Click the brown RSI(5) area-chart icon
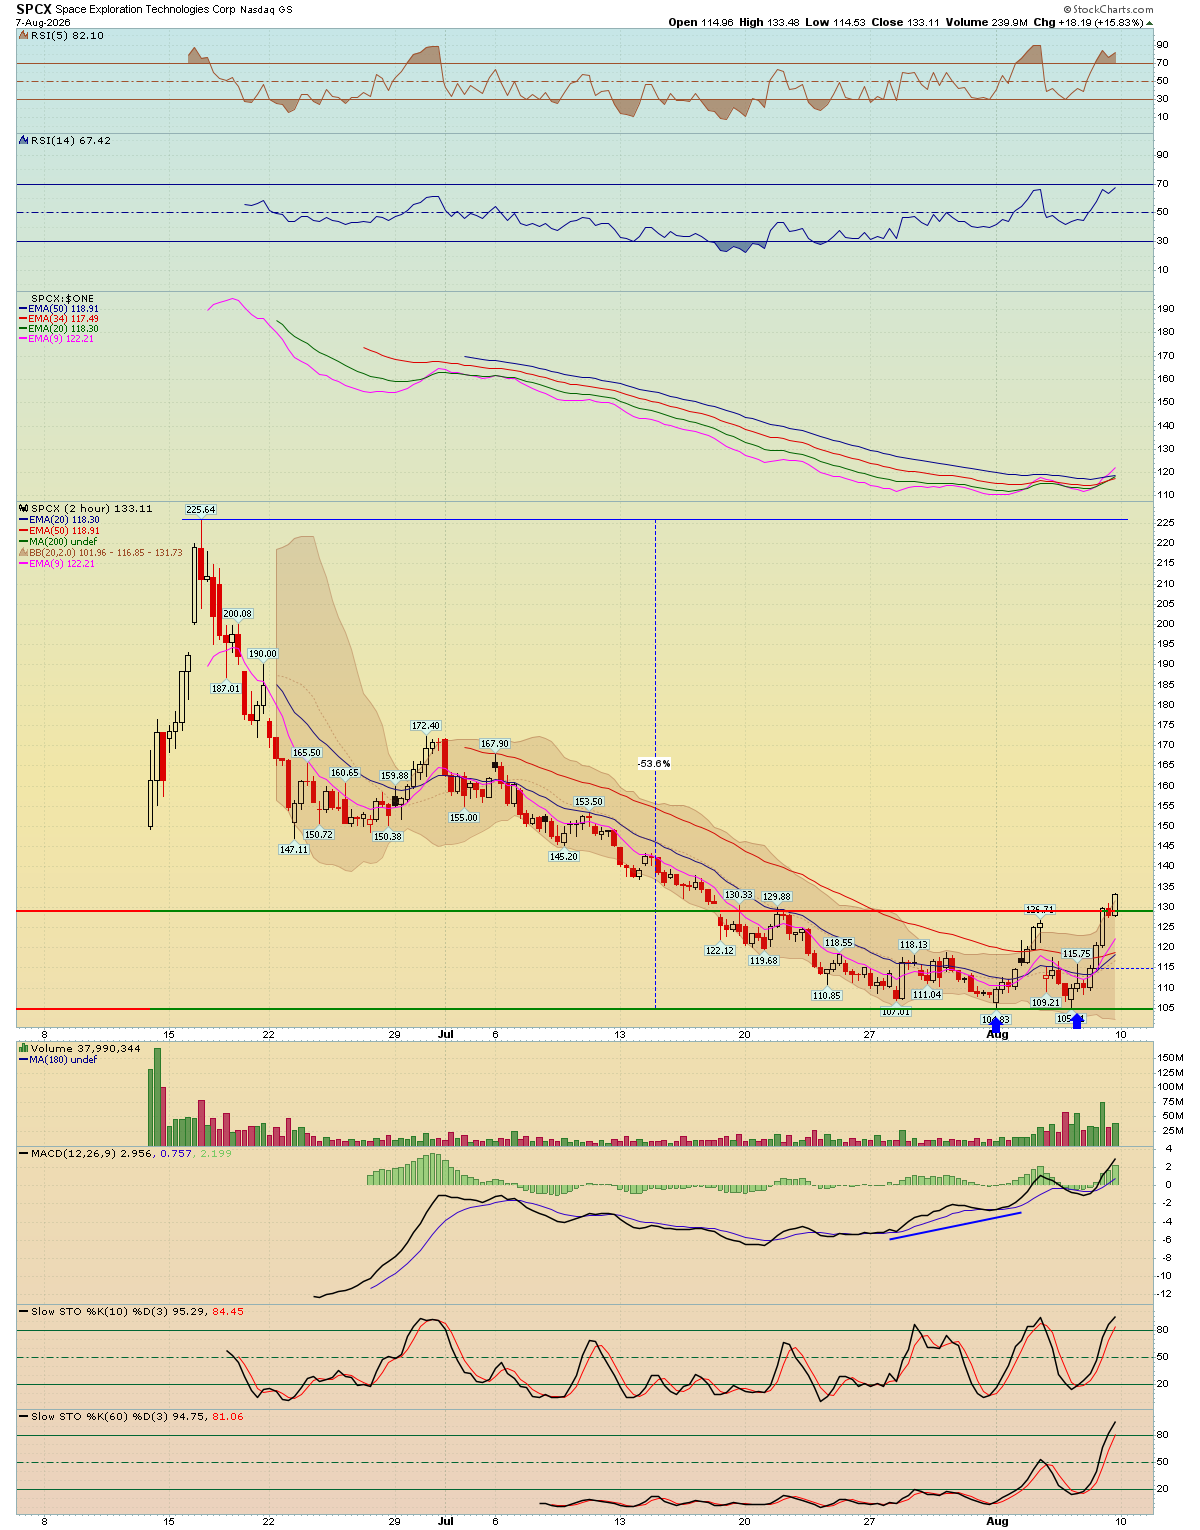The width and height of the screenshot is (1200, 1530). pos(25,35)
